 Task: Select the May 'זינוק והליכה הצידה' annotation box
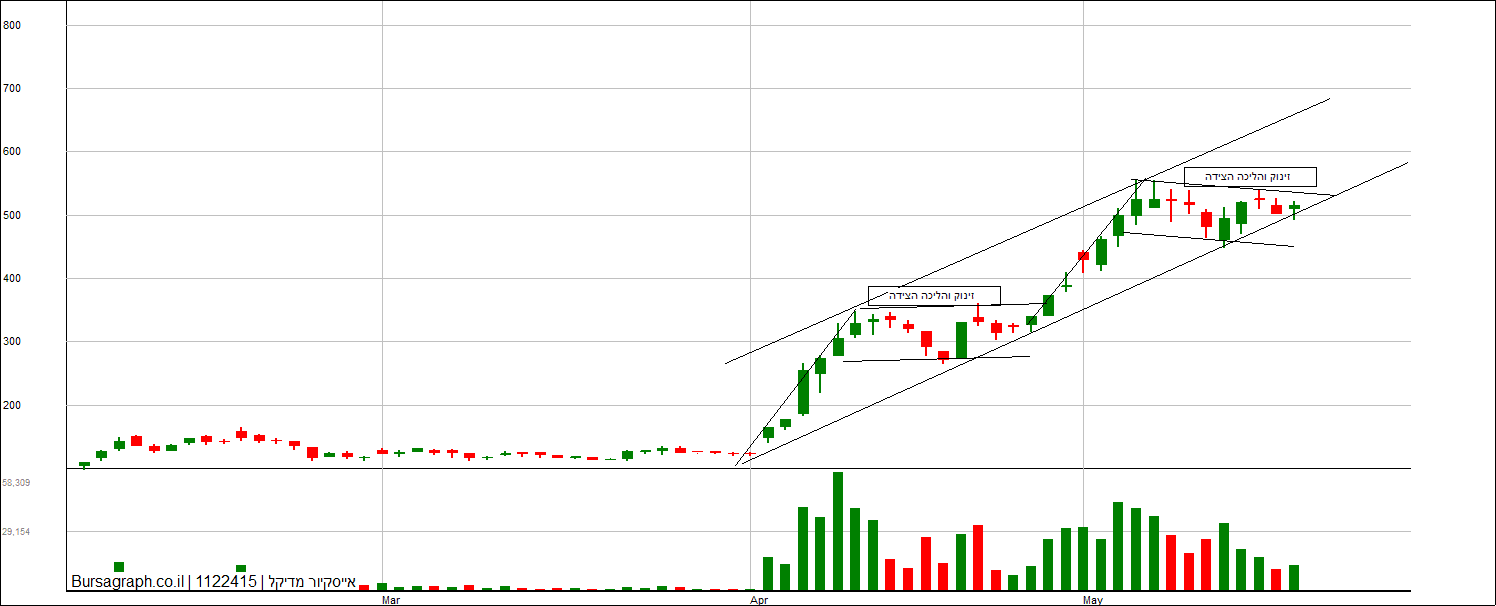(x=1250, y=177)
